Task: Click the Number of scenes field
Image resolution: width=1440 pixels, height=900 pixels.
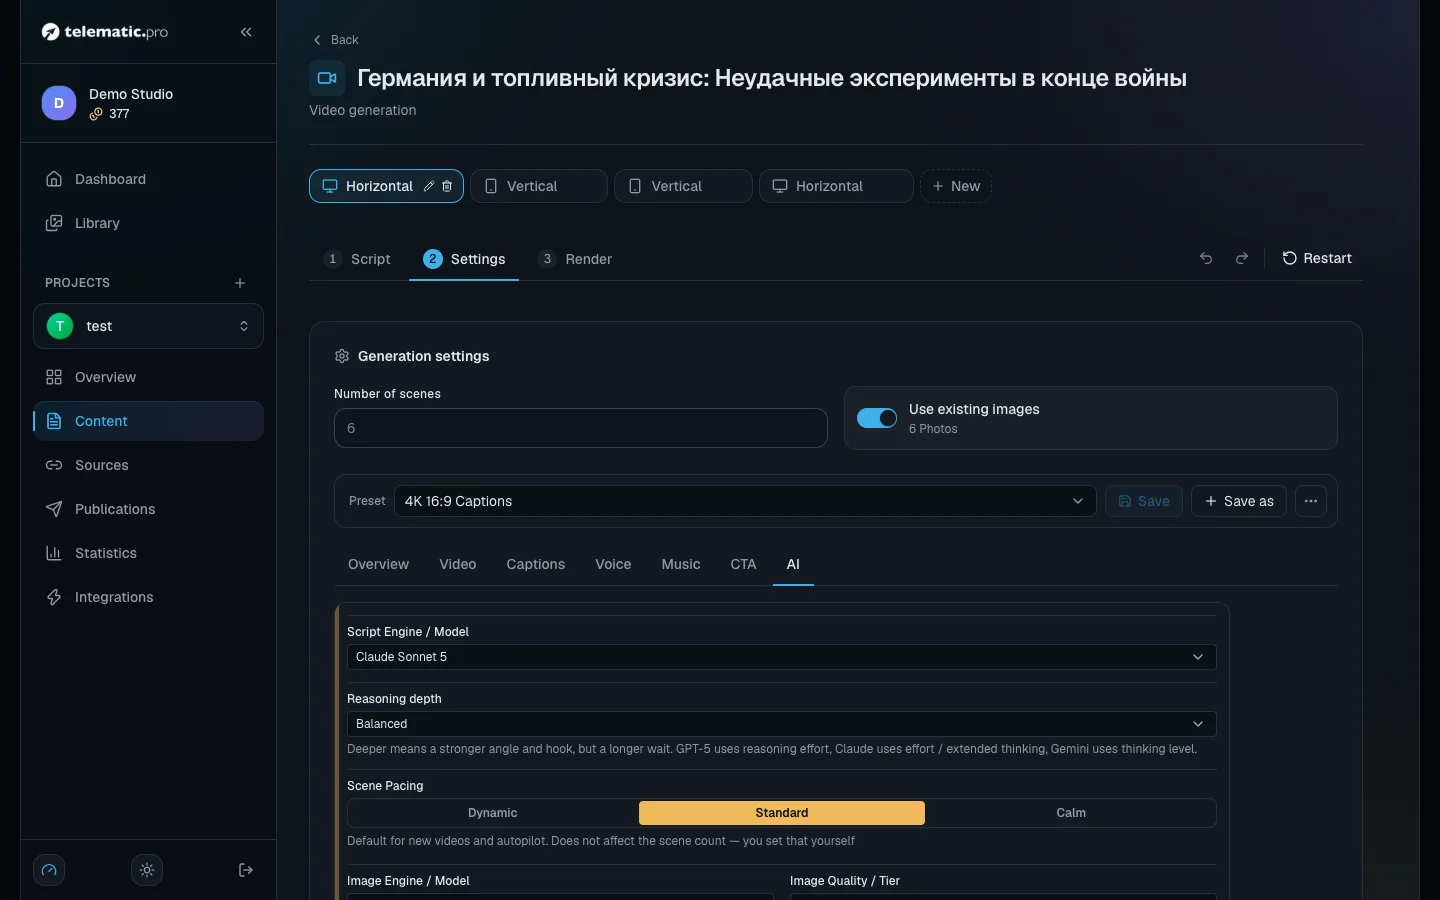Action: 581,428
